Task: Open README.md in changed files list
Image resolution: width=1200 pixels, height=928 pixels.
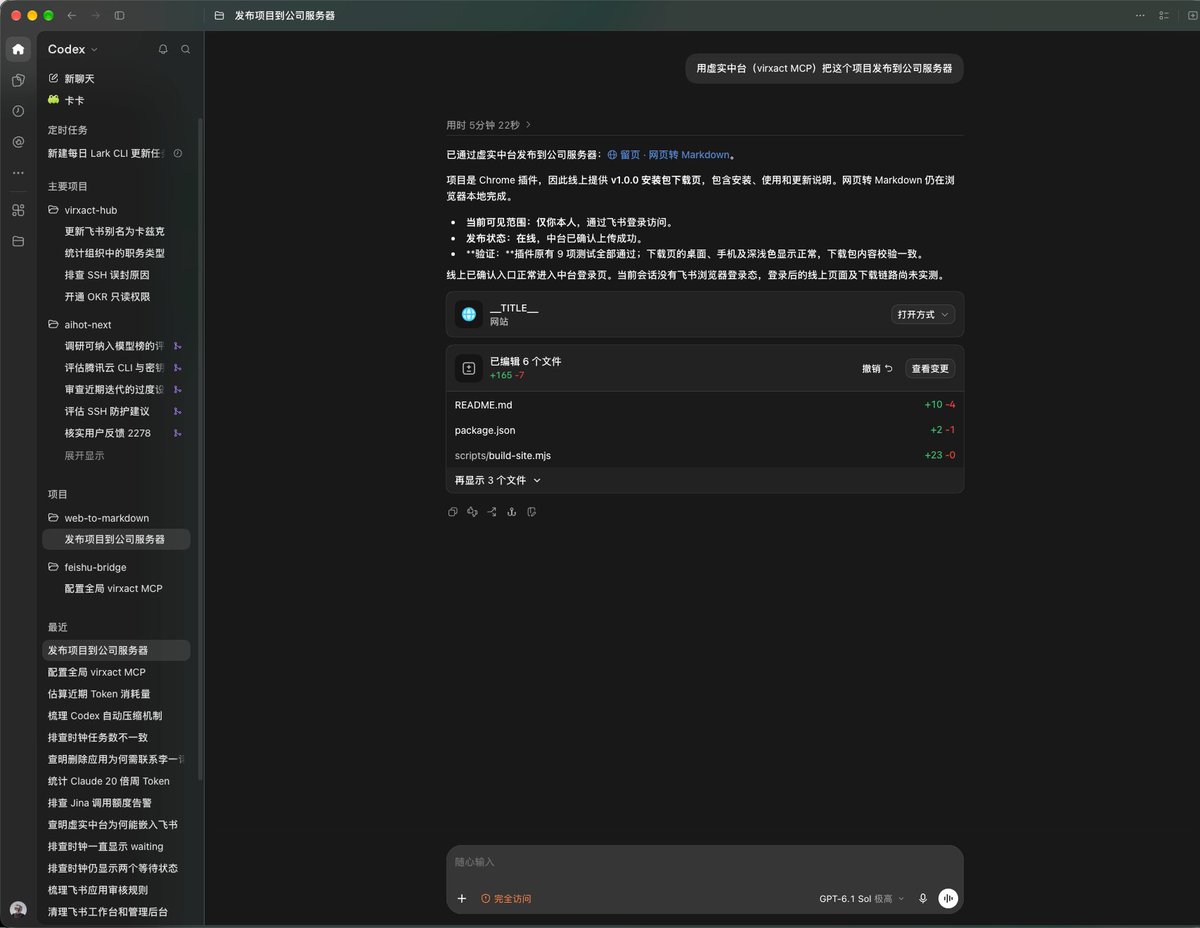Action: tap(705, 405)
